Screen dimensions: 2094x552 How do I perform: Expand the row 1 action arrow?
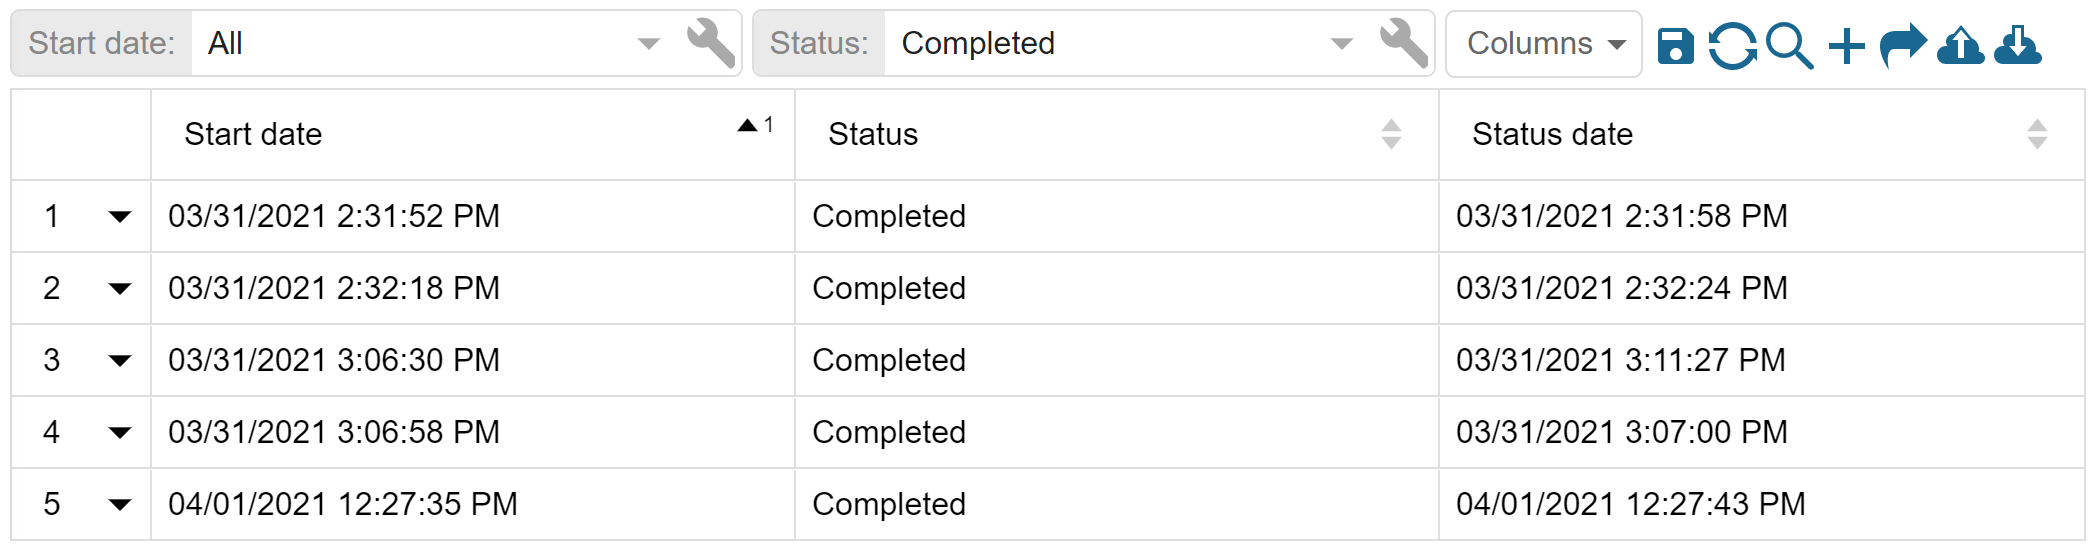point(120,217)
